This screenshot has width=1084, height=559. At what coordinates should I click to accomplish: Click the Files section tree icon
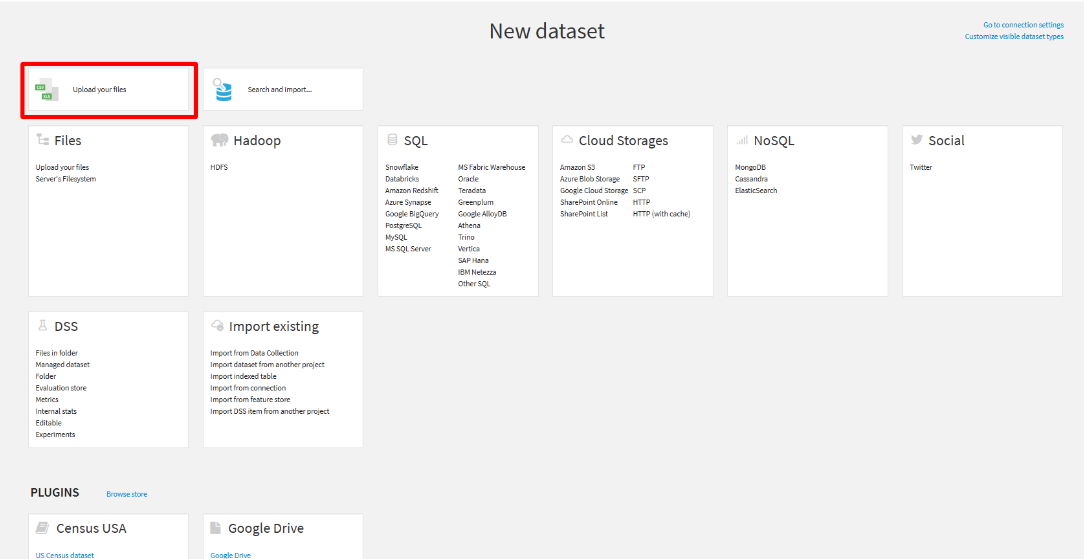tap(42, 140)
